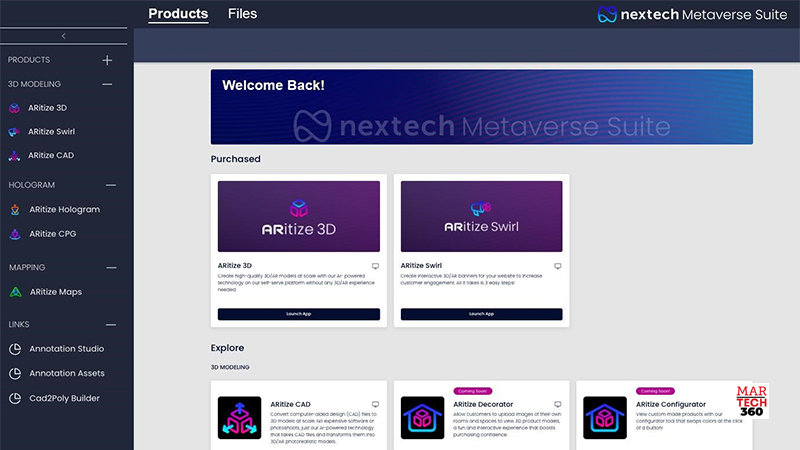Open the Annotation Assets link

(67, 373)
